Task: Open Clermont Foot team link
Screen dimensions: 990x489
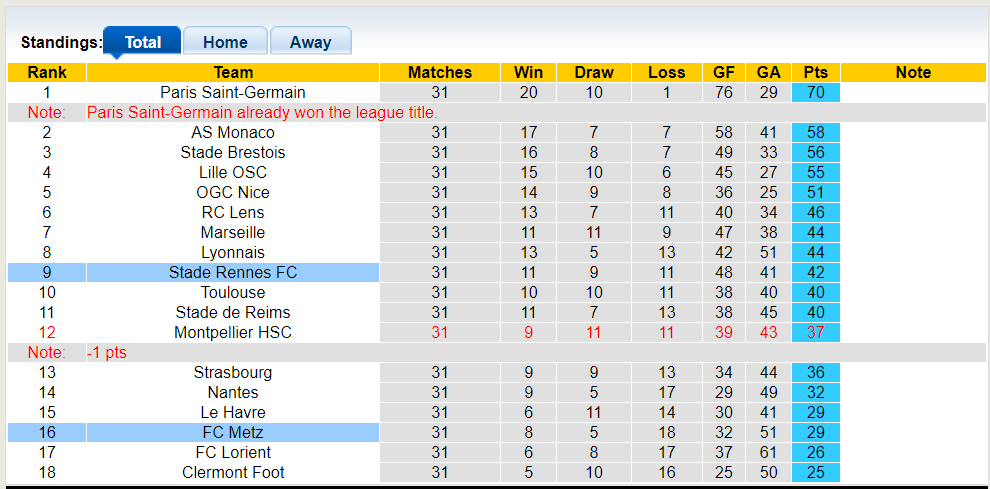Action: (x=233, y=472)
